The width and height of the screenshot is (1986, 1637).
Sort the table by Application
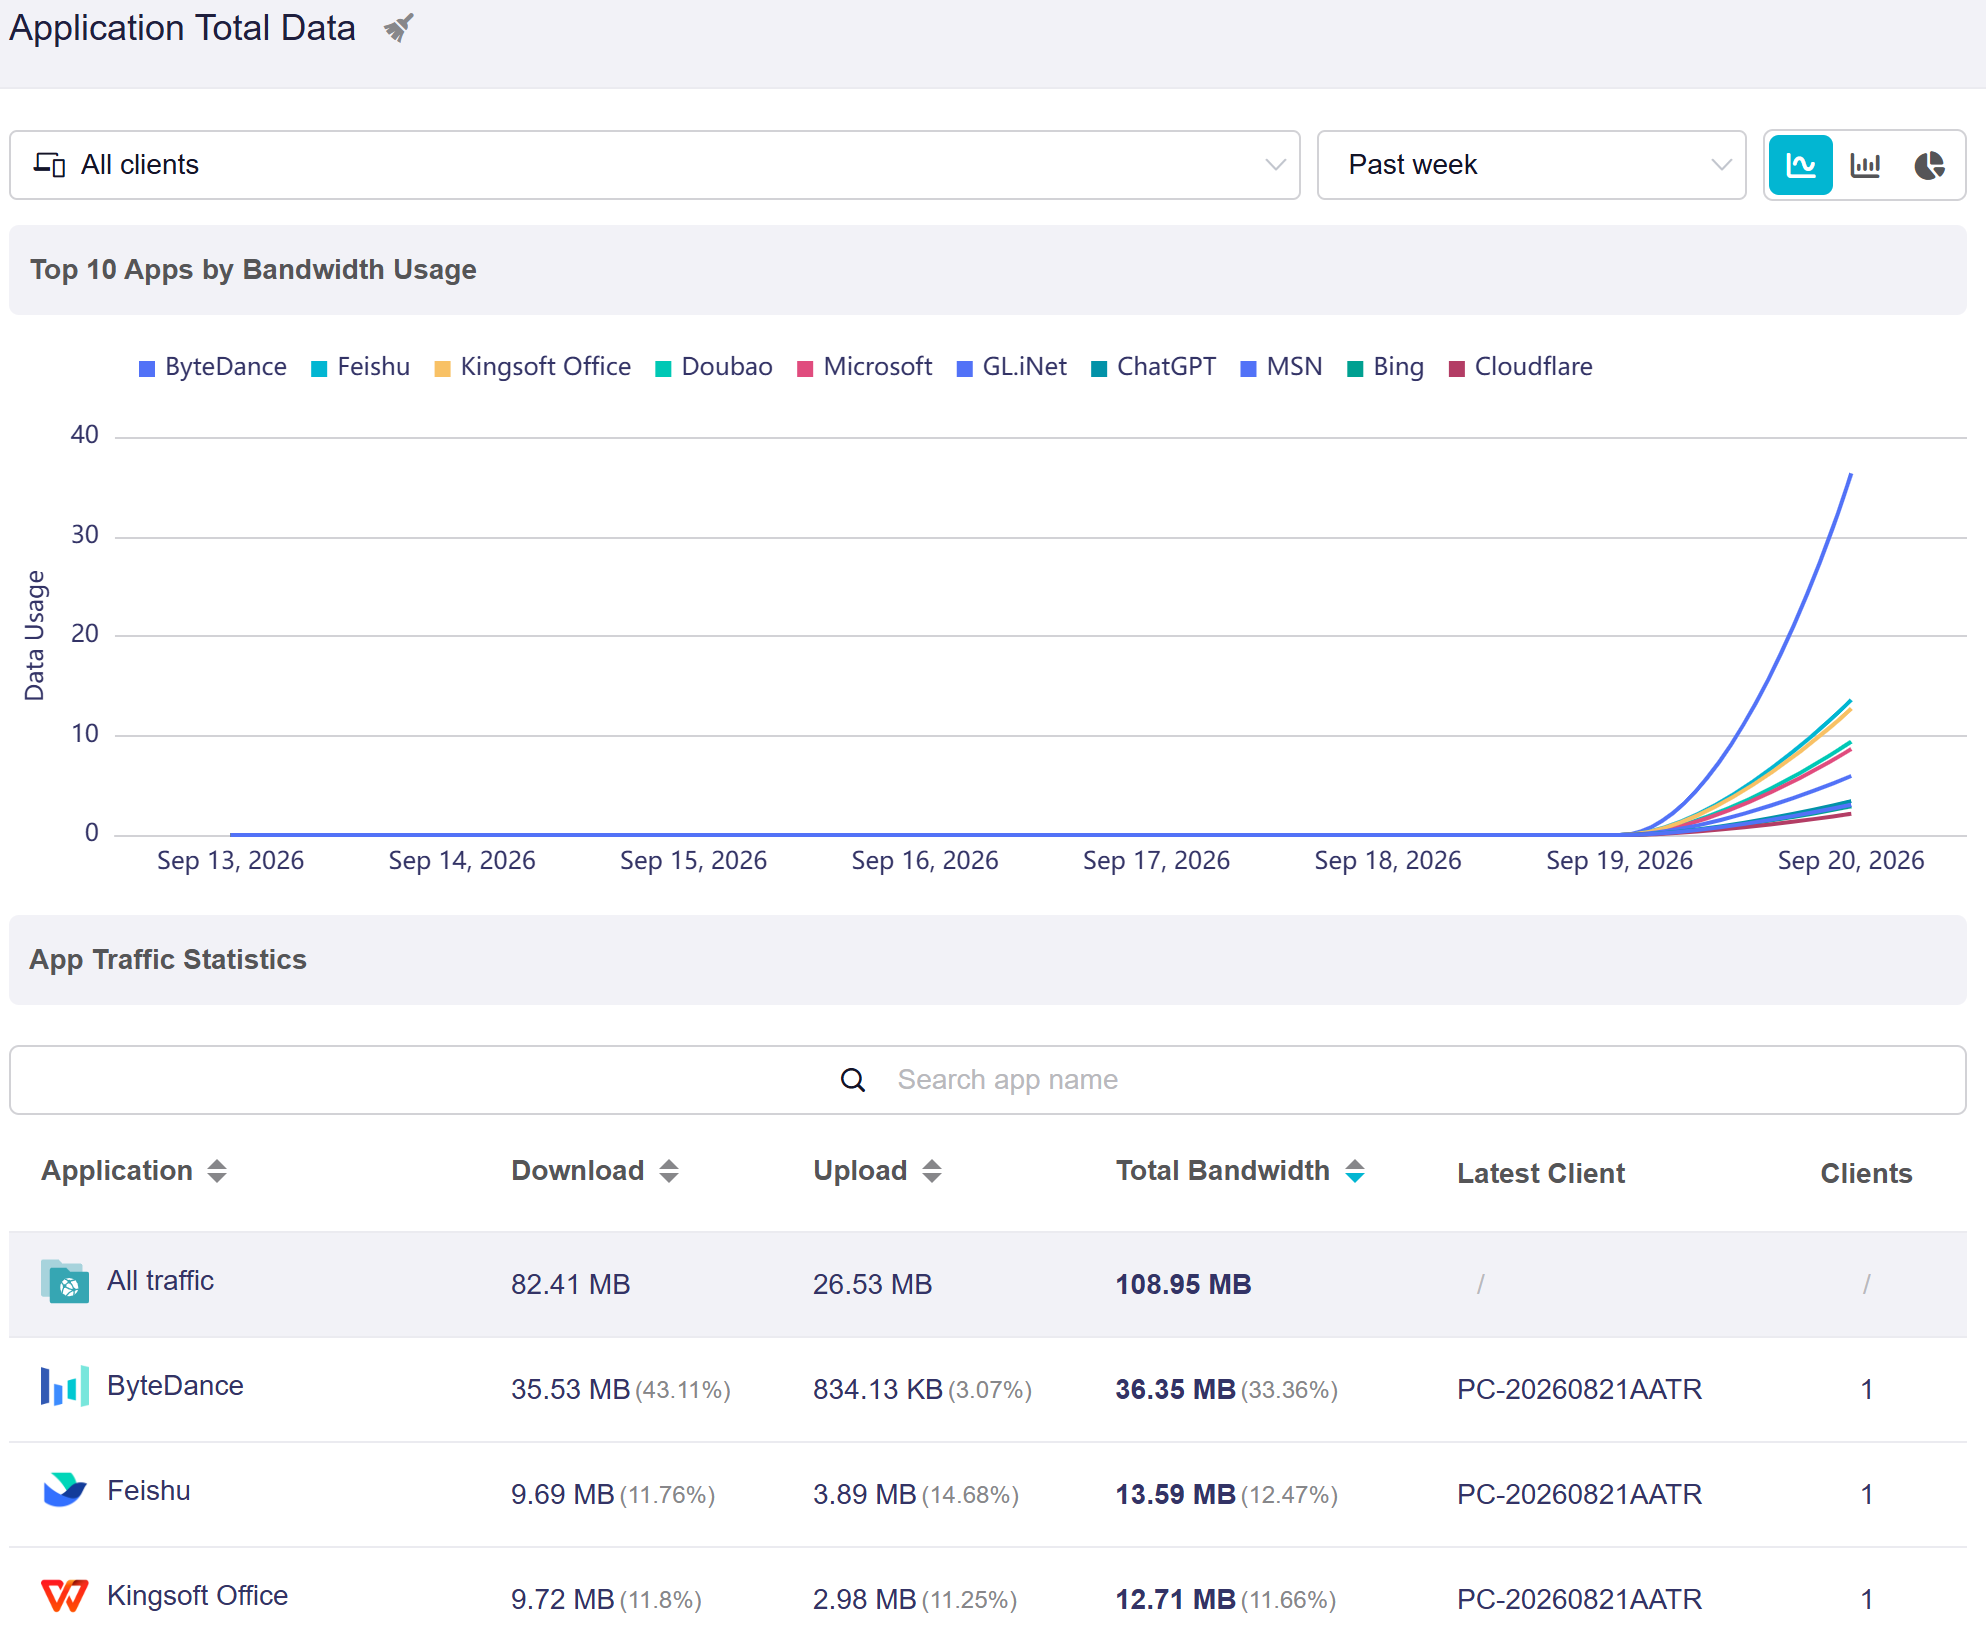click(217, 1171)
